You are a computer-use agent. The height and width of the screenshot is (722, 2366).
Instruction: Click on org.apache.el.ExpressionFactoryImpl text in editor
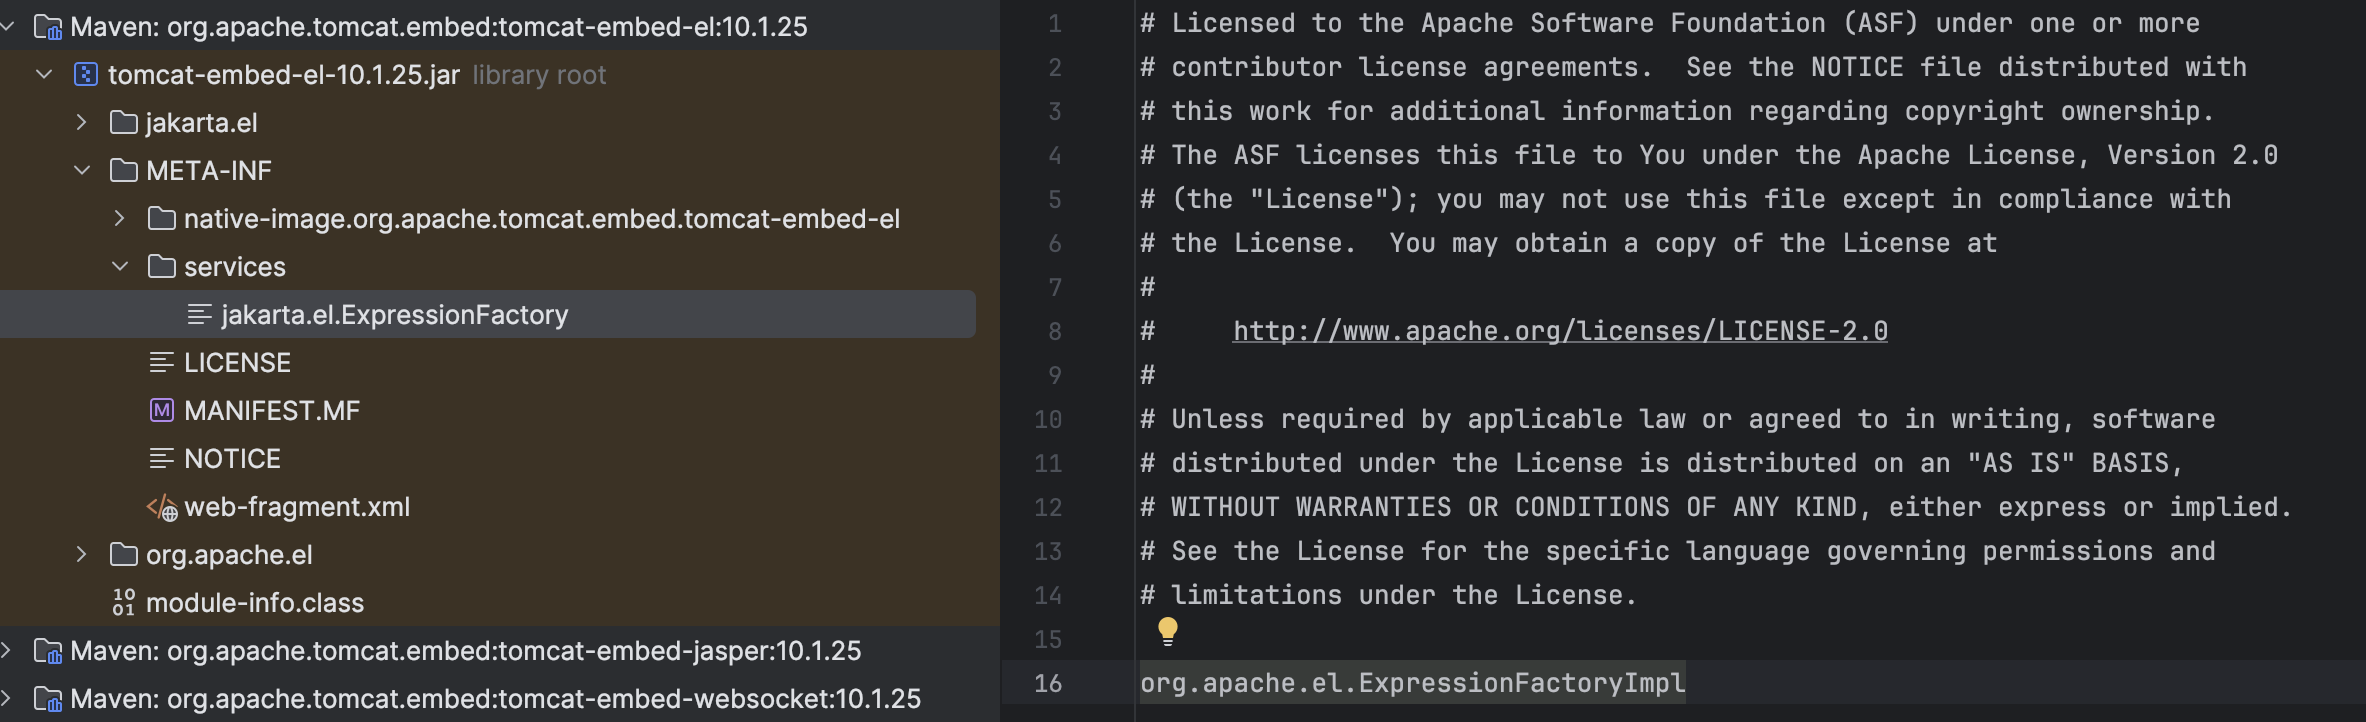point(1412,683)
